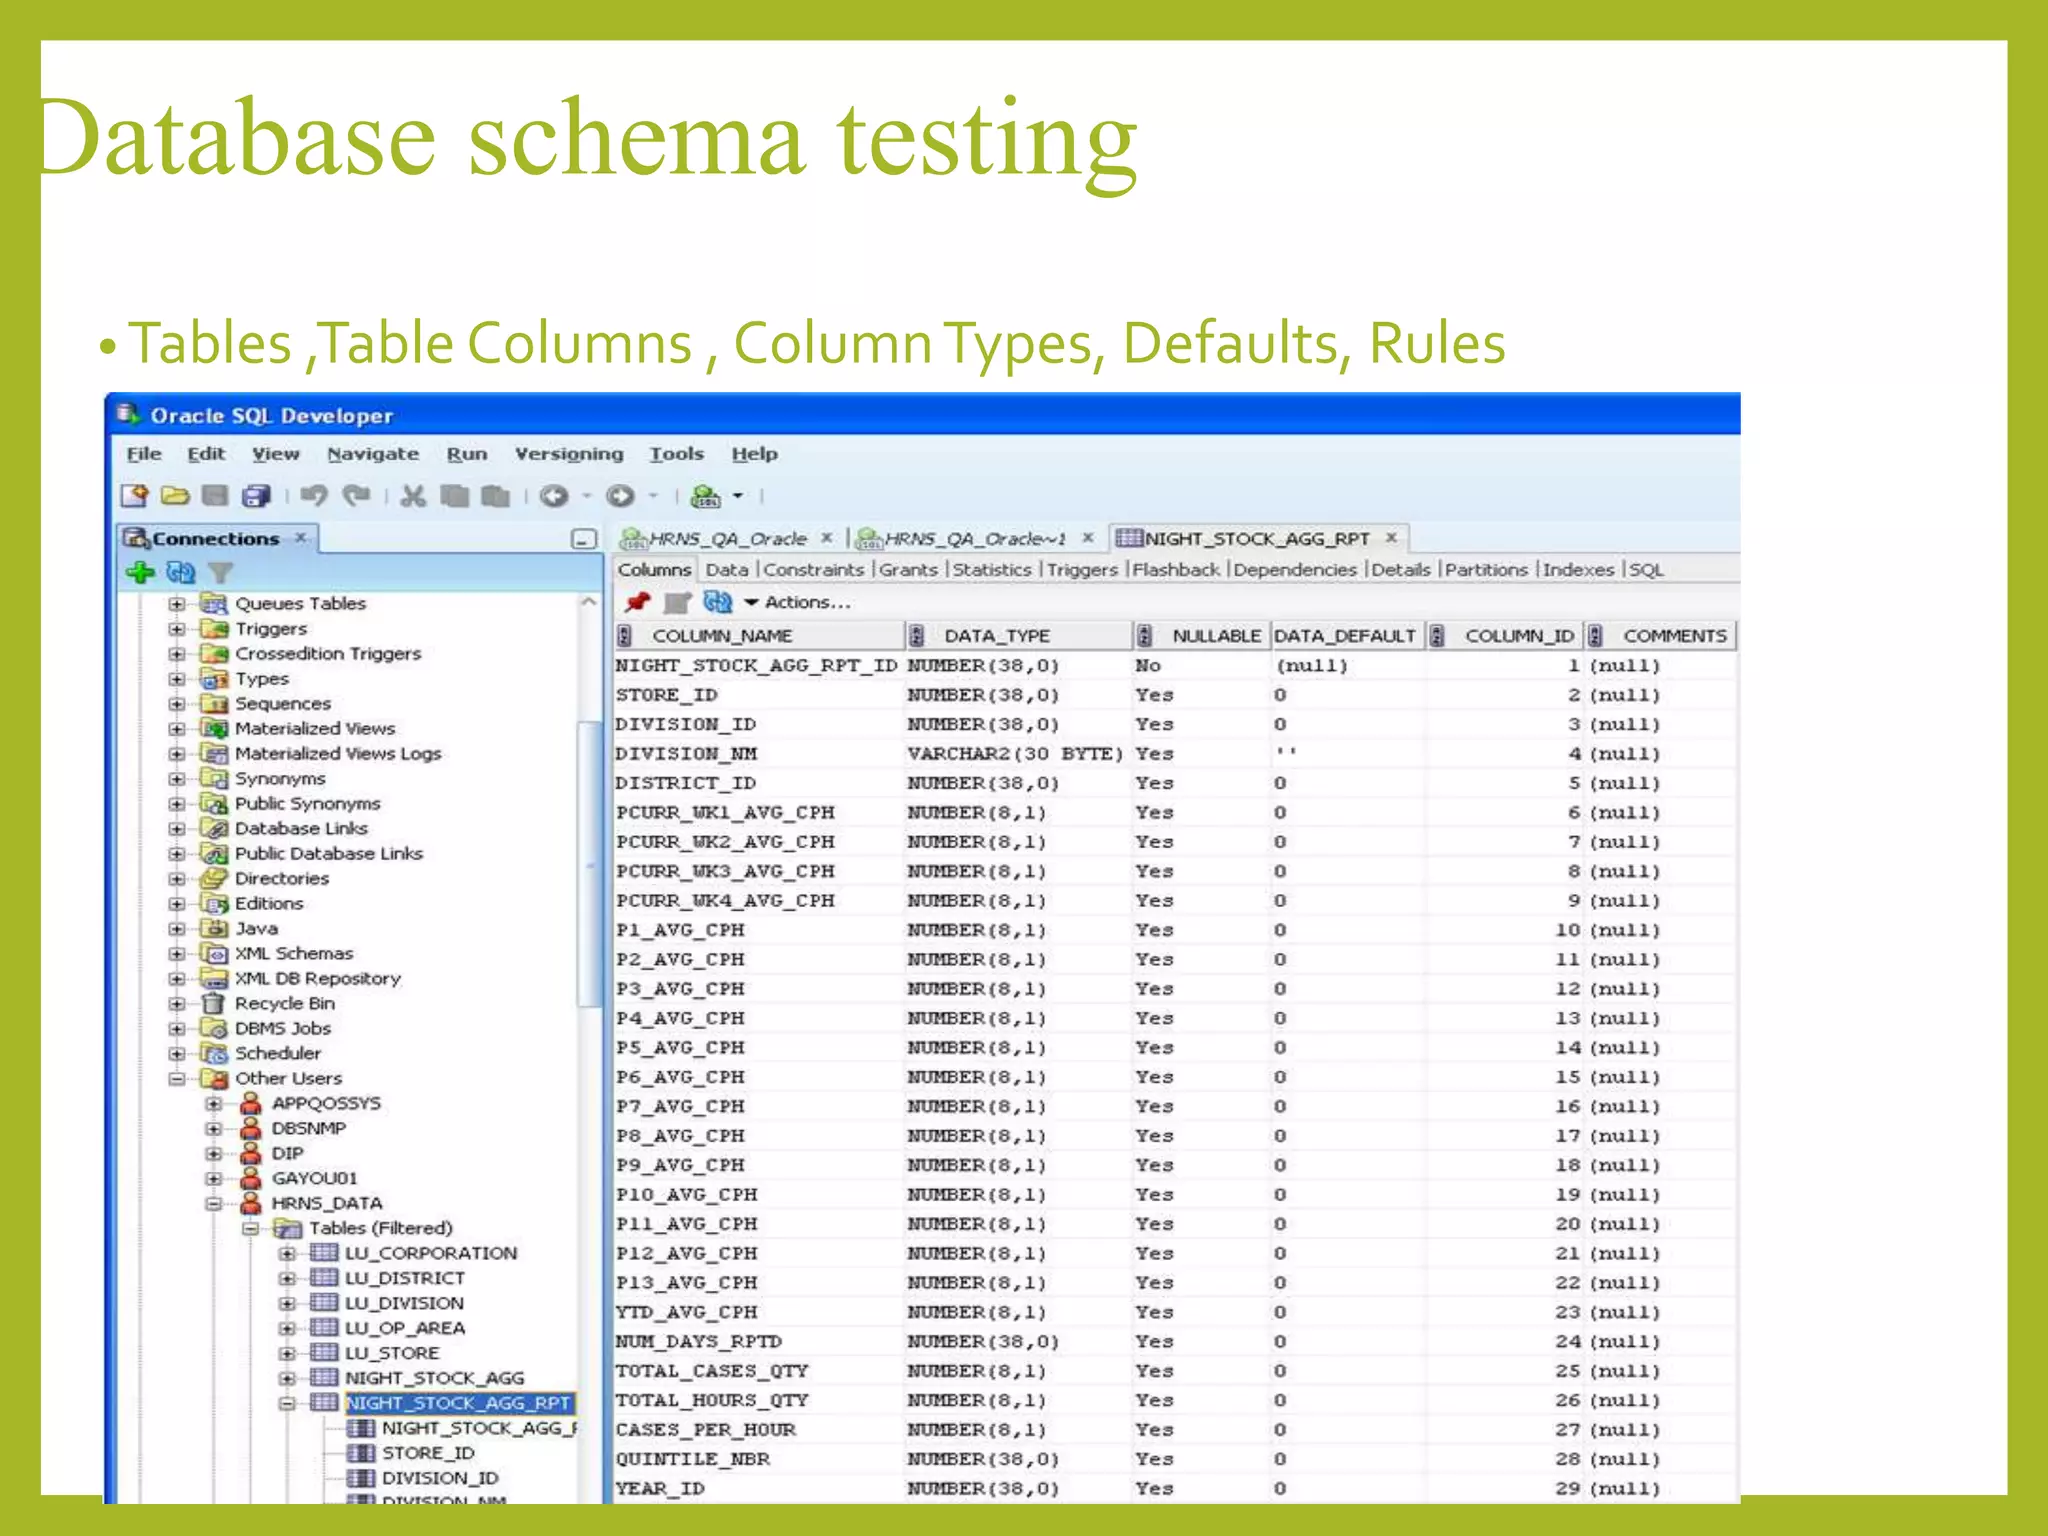2048x1536 pixels.
Task: Click the Cut scissors icon
Action: [413, 495]
